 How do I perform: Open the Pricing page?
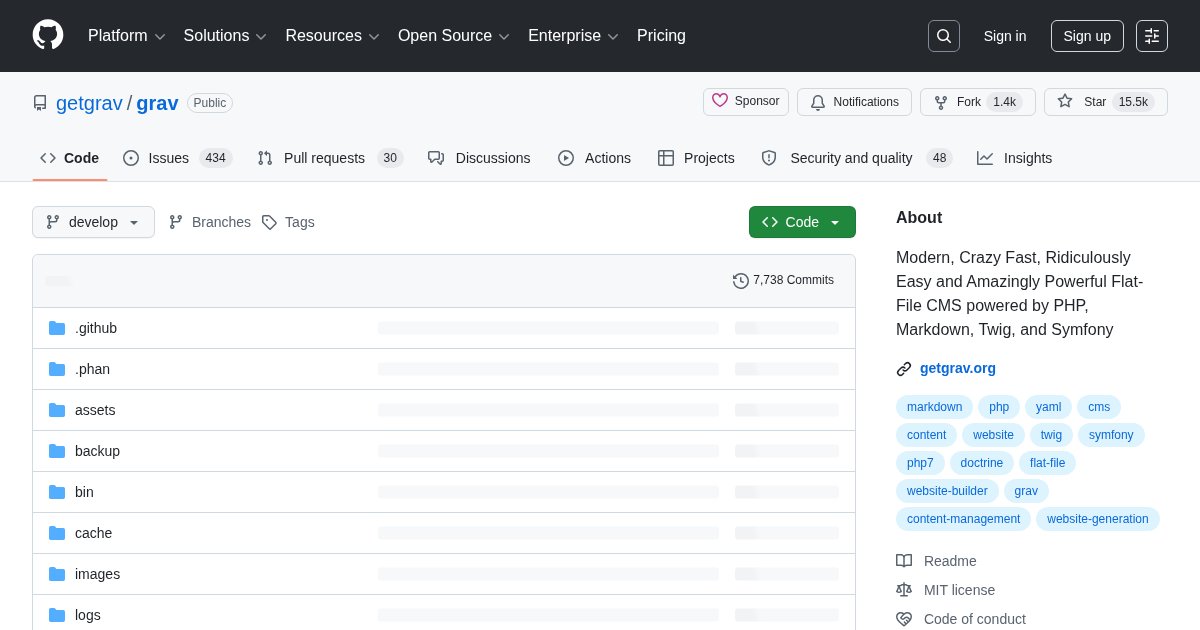661,36
